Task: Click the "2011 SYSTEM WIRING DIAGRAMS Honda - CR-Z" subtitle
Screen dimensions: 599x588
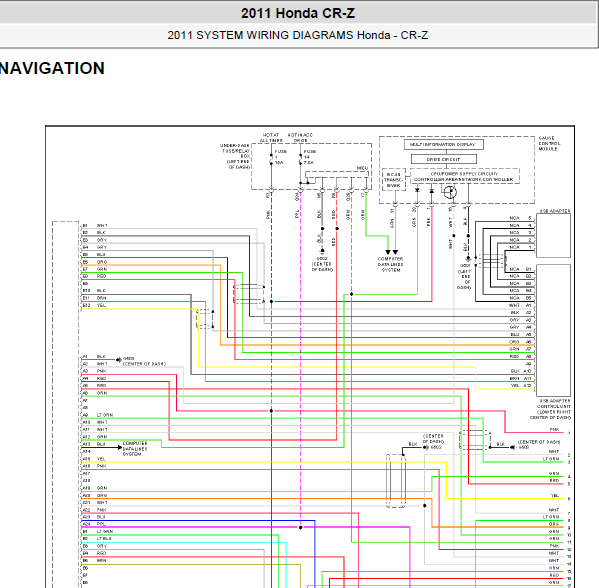Action: click(298, 35)
